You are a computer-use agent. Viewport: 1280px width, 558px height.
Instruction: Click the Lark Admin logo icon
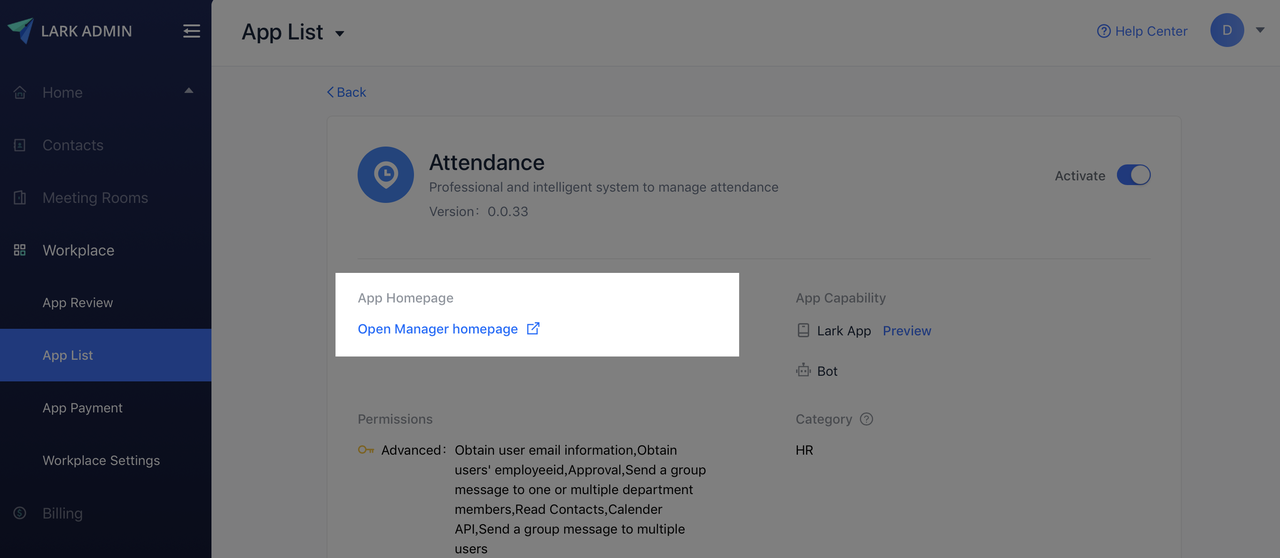coord(20,30)
